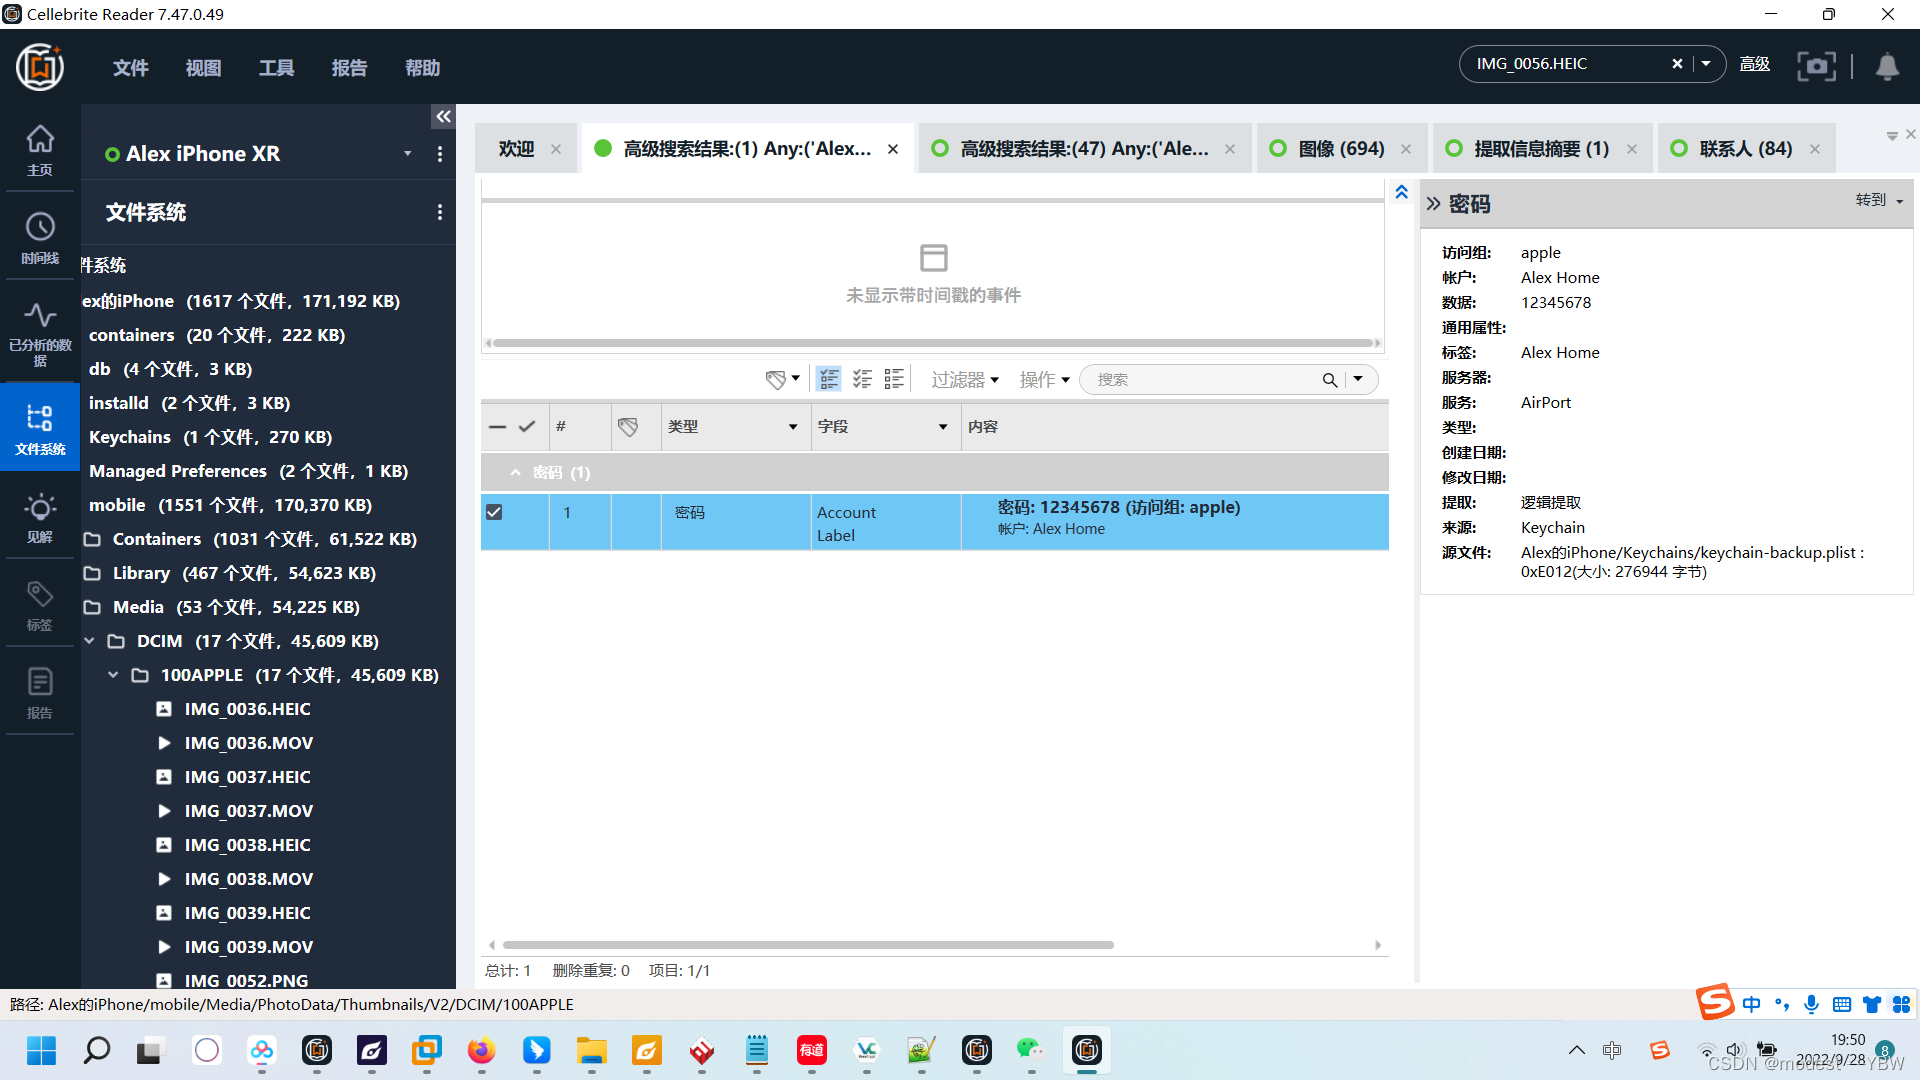Collapse the DCIM folder tree node
Viewport: 1920px width, 1080px height.
pyautogui.click(x=90, y=641)
